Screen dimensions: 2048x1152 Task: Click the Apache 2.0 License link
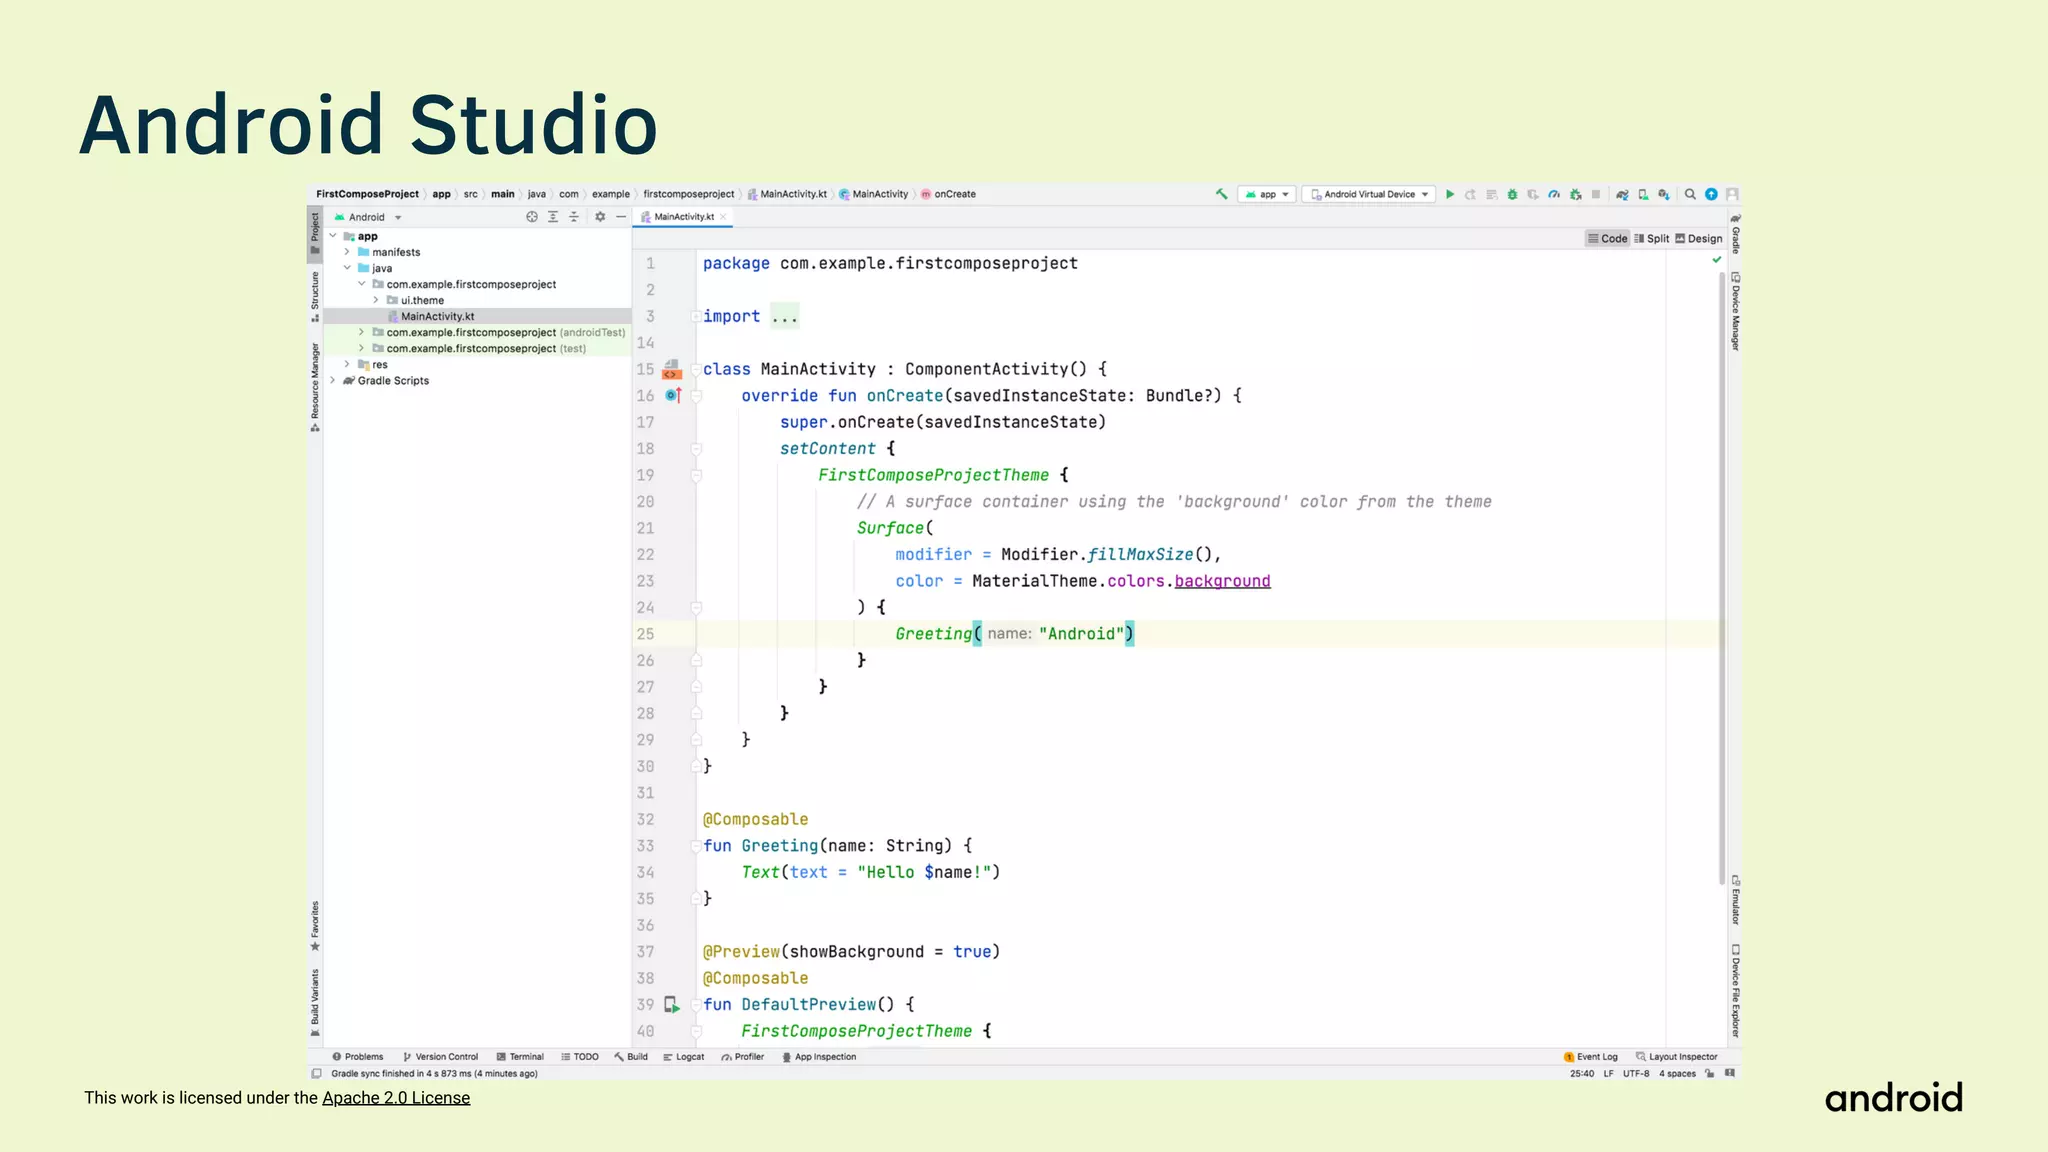click(x=396, y=1098)
